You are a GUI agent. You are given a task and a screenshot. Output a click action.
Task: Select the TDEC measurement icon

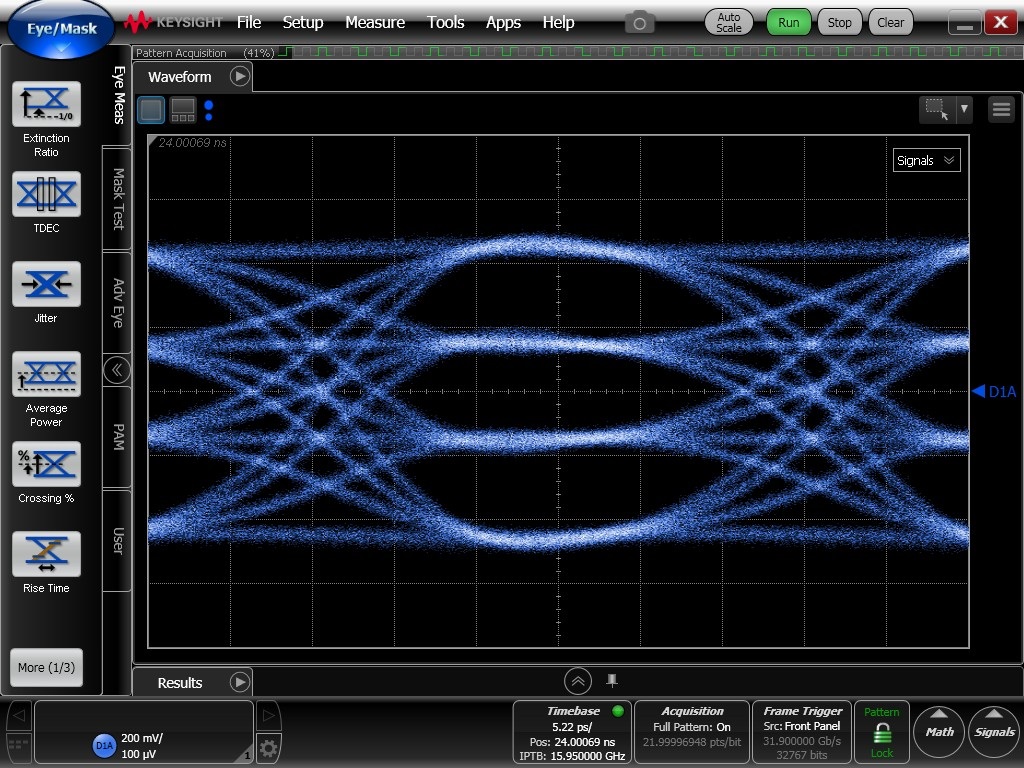tap(46, 194)
